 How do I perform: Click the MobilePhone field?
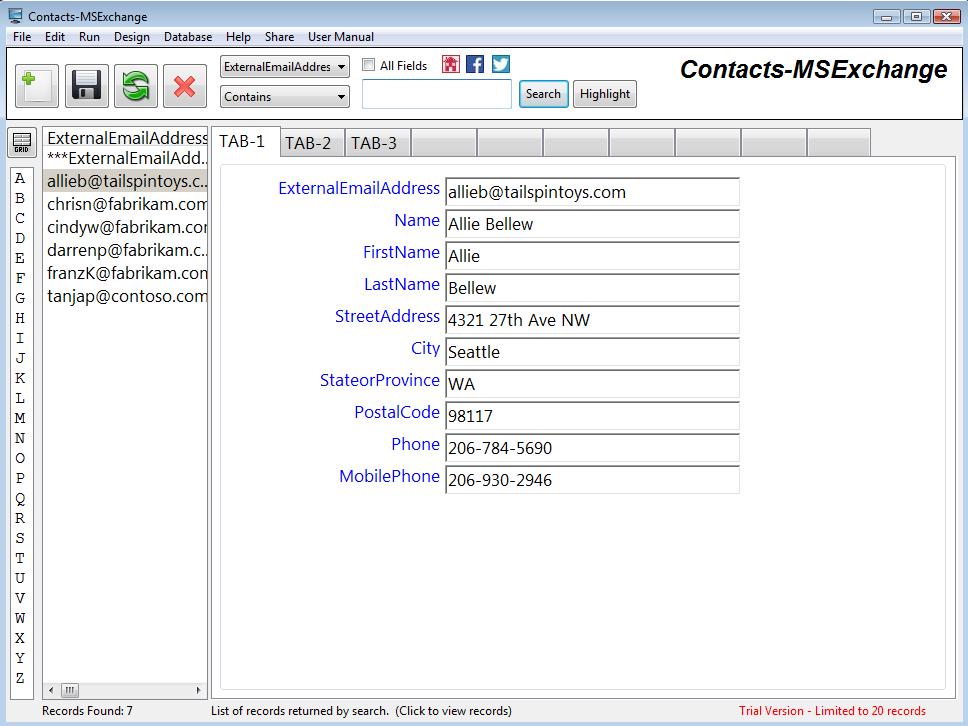pos(592,480)
